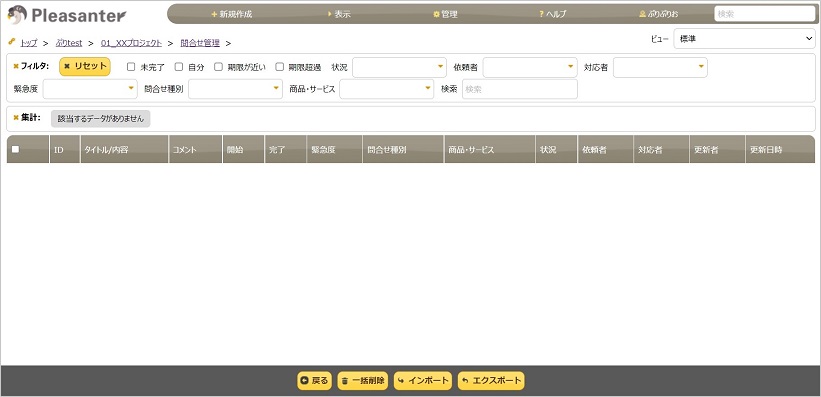The image size is (821, 397).
Task: Click the リセット filter button
Action: pyautogui.click(x=85, y=67)
